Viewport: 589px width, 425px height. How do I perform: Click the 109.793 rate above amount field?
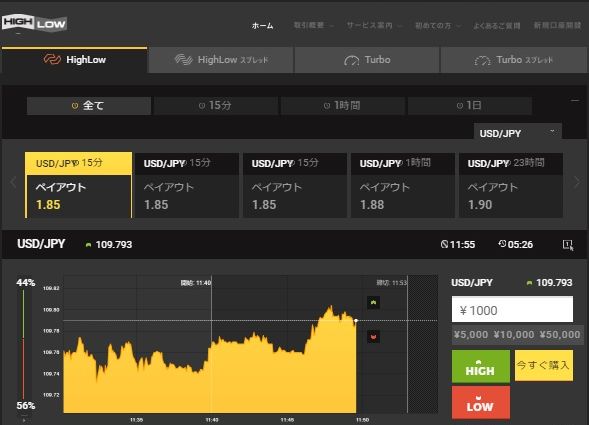[x=554, y=283]
